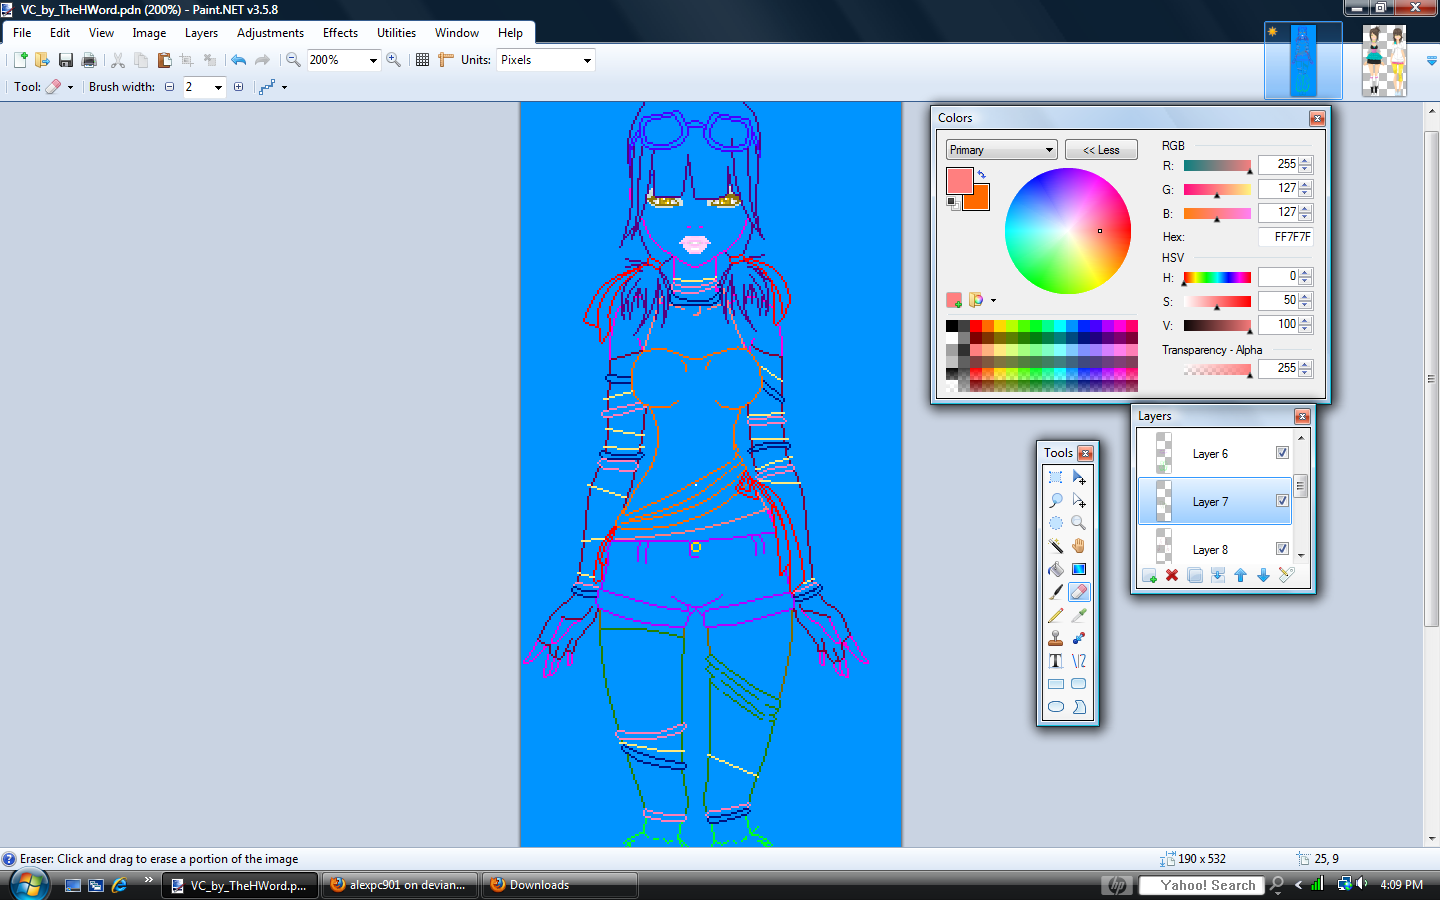Increase the R value with spinner

click(x=1306, y=160)
